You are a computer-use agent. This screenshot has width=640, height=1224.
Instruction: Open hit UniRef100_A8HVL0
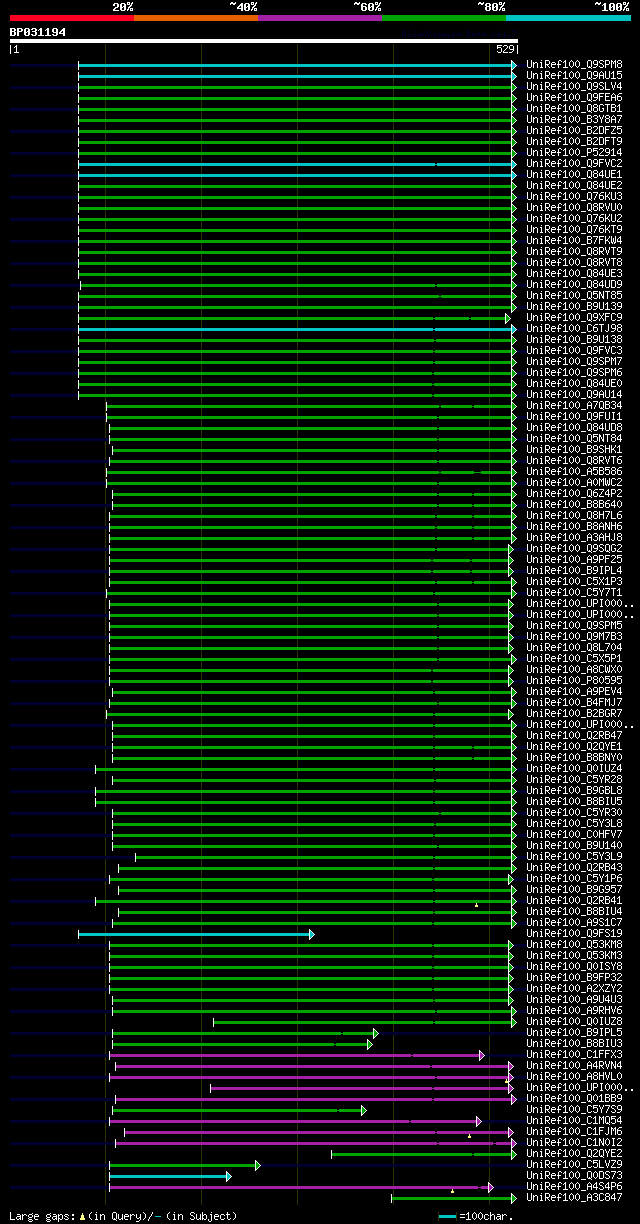pyautogui.click(x=574, y=1076)
